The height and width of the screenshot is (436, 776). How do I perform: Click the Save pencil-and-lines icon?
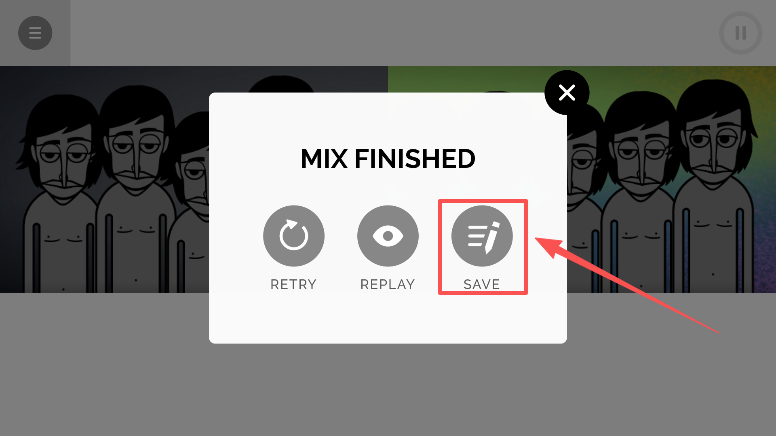(x=482, y=236)
